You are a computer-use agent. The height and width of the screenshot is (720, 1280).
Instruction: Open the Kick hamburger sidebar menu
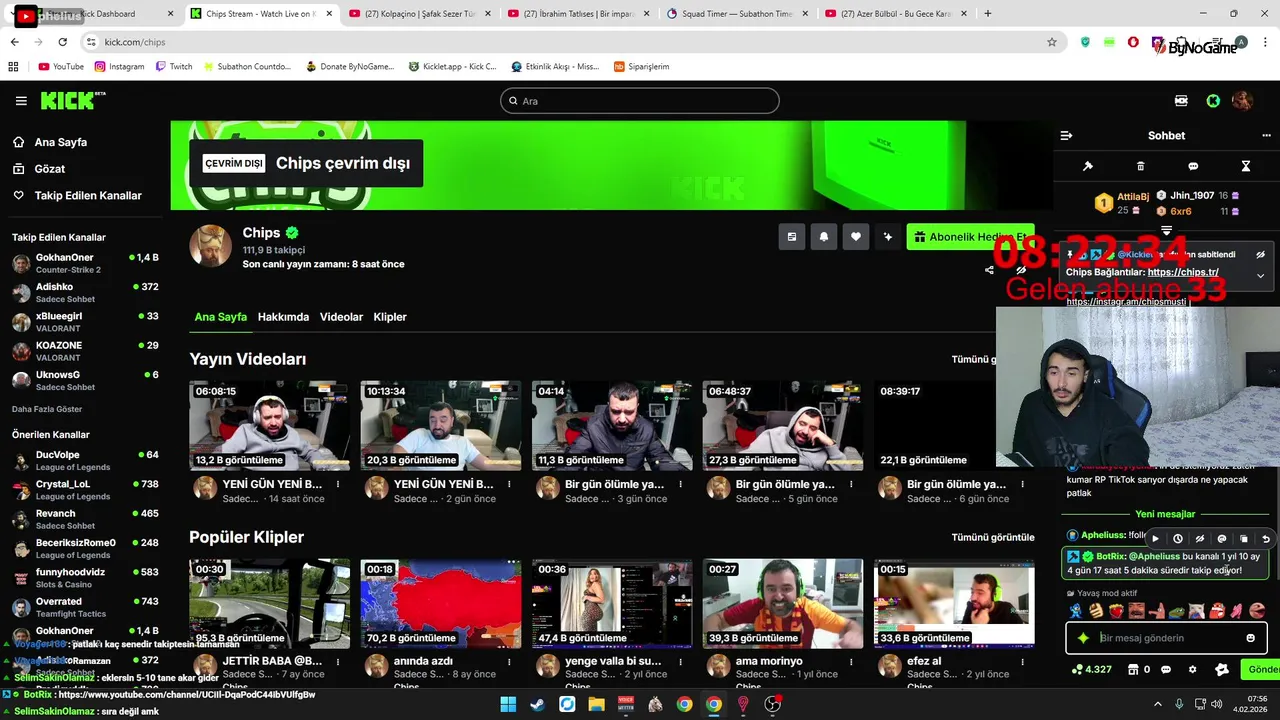click(x=21, y=101)
